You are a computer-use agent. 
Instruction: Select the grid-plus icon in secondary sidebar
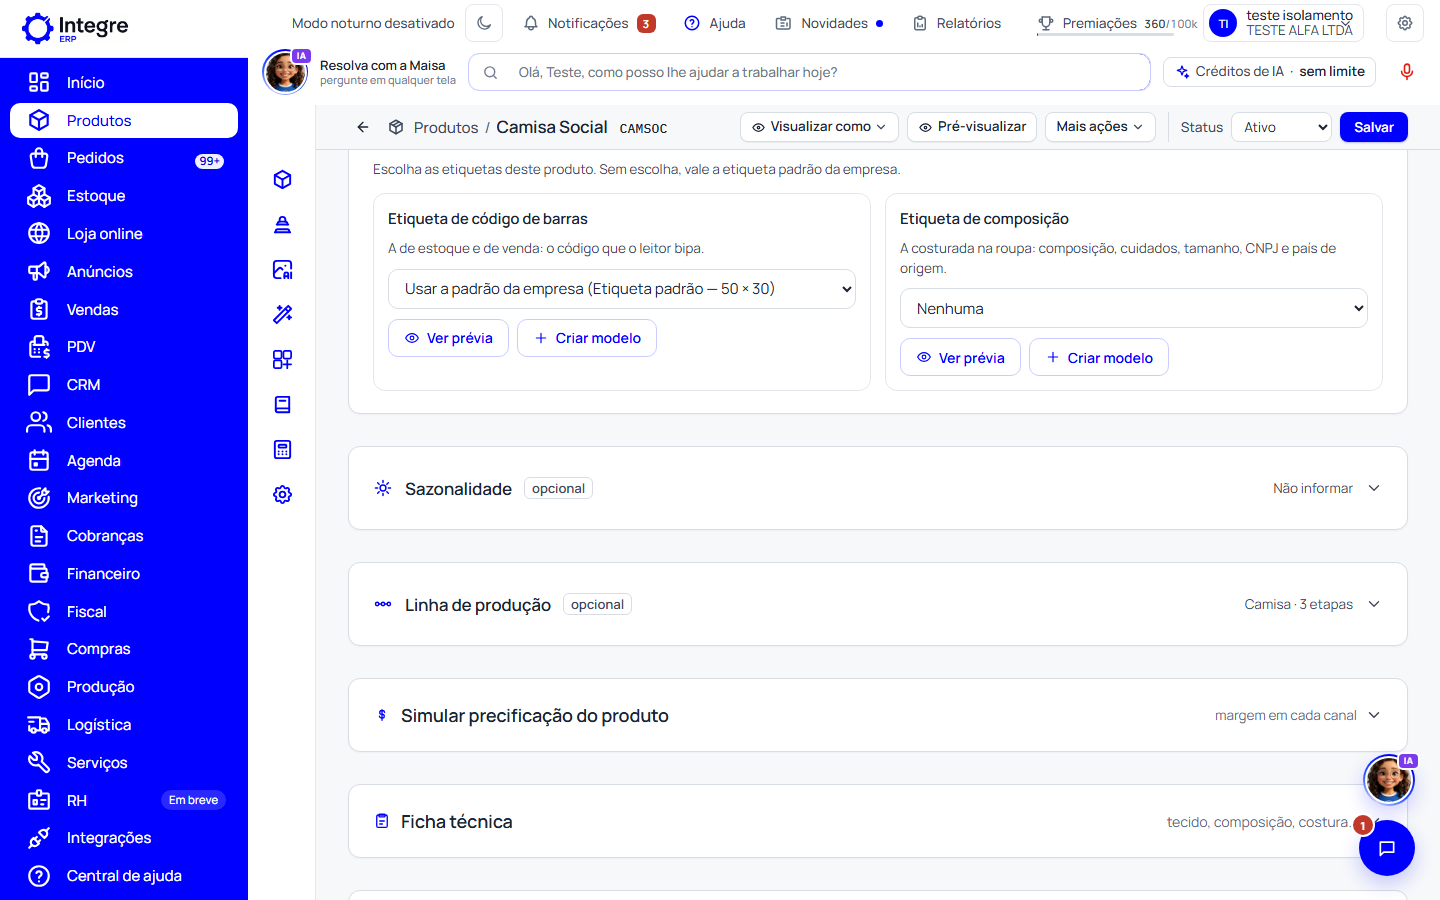pos(283,359)
